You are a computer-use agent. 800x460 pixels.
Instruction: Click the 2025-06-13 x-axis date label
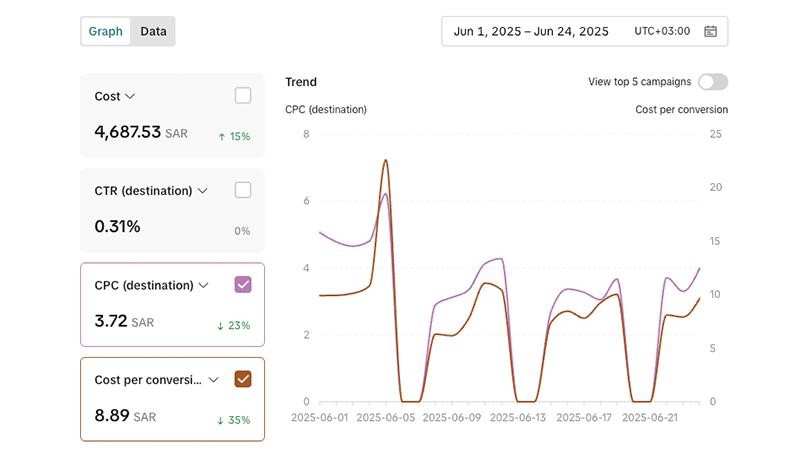pyautogui.click(x=518, y=418)
